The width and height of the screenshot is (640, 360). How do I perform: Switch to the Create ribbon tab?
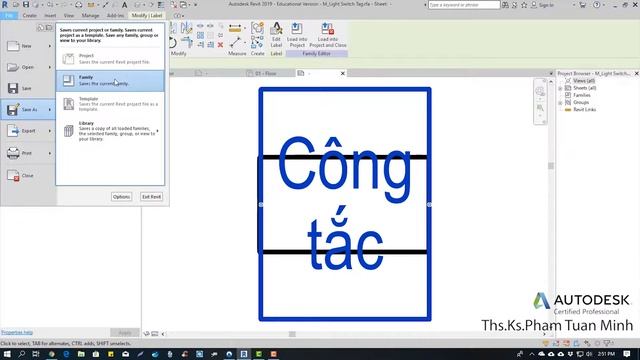pyautogui.click(x=29, y=16)
